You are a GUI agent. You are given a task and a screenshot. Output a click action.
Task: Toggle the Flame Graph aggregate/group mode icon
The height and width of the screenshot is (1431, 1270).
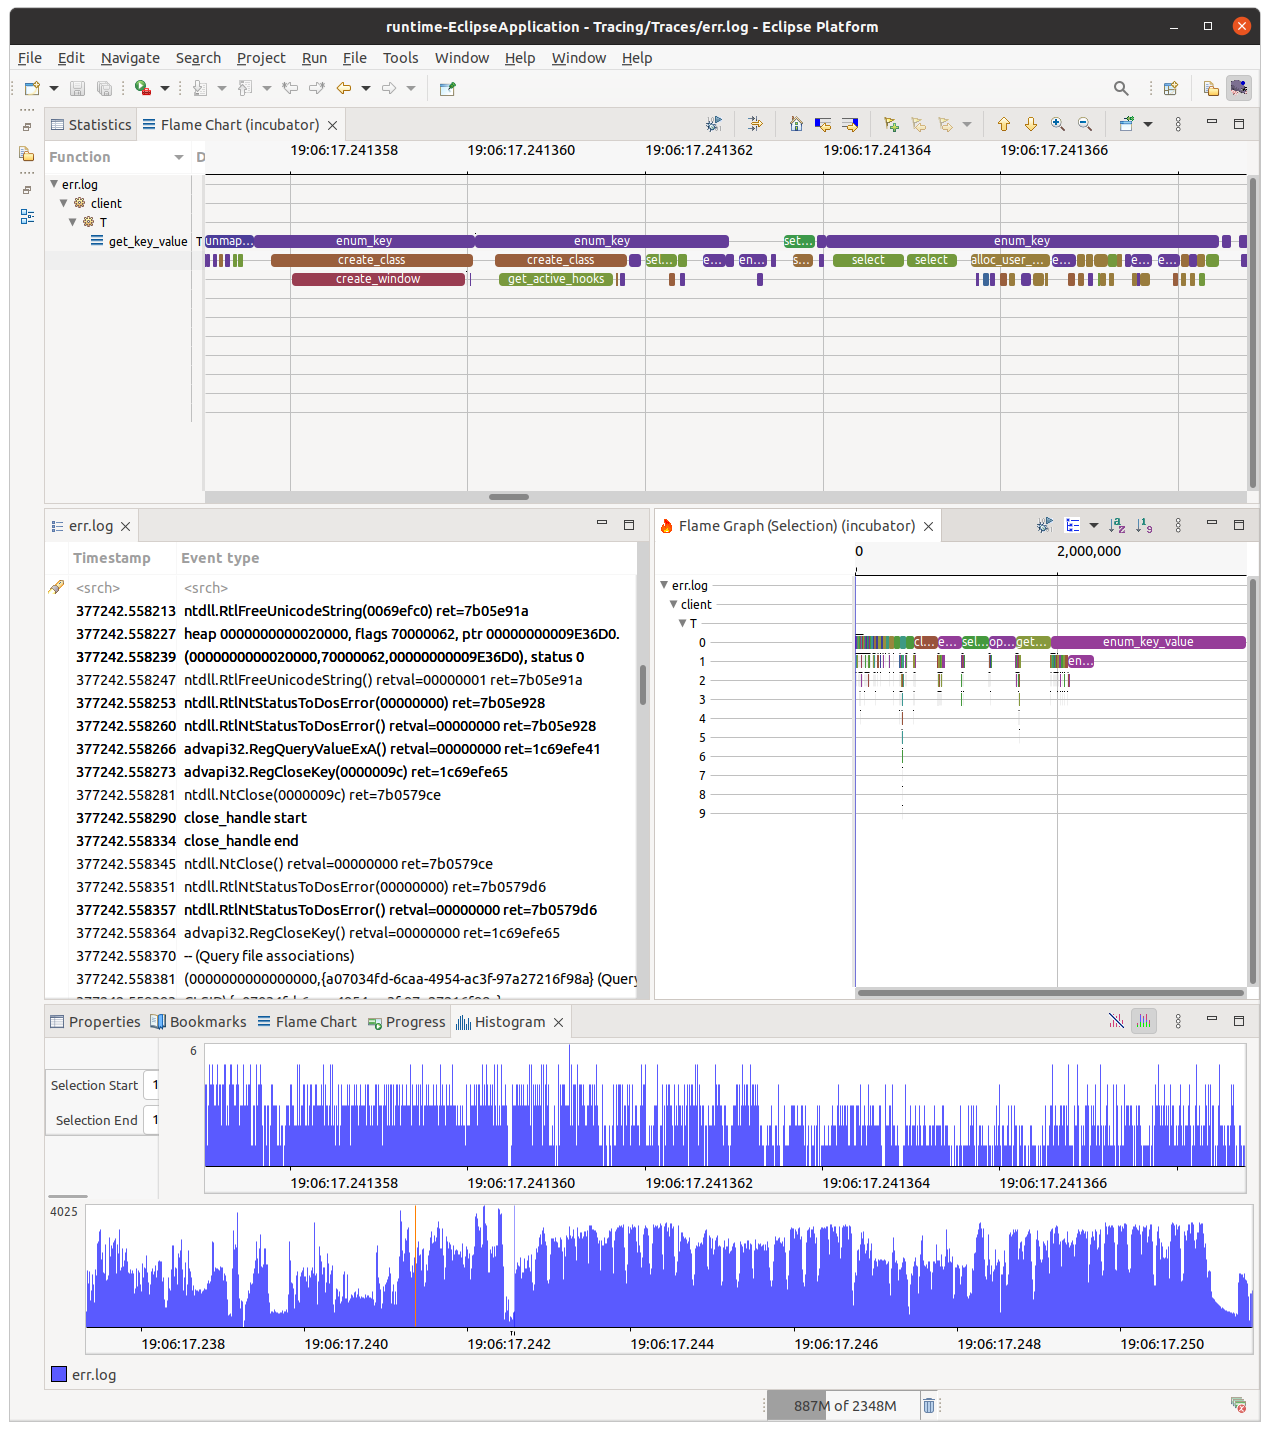point(1073,525)
